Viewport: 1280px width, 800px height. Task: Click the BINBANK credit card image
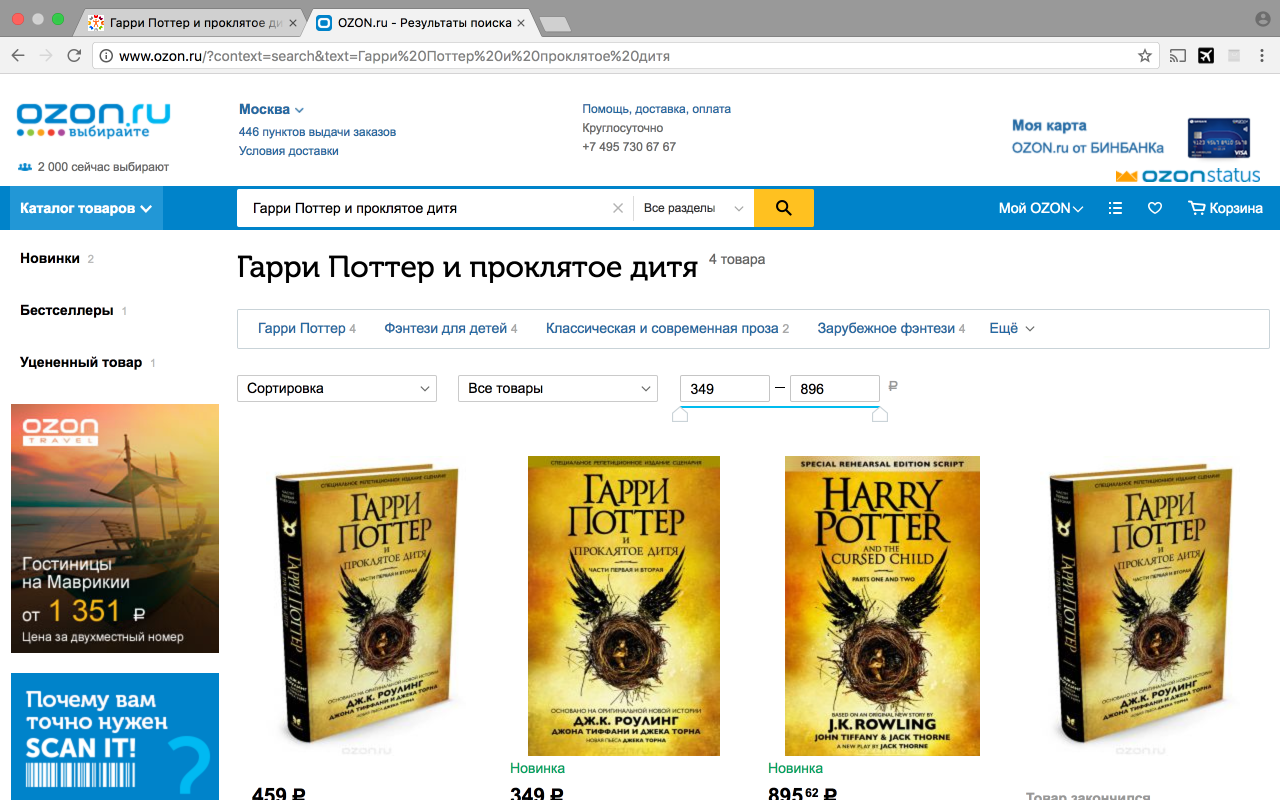click(1219, 138)
